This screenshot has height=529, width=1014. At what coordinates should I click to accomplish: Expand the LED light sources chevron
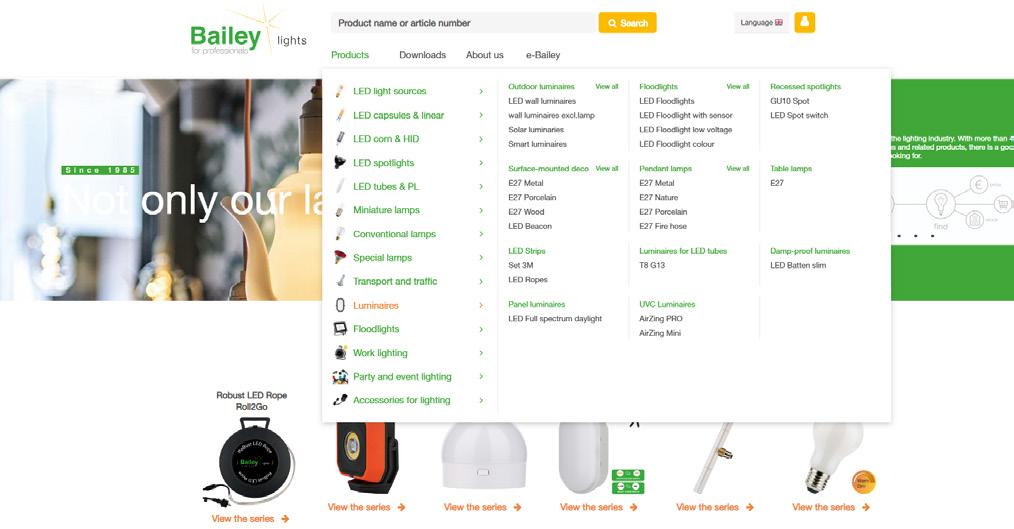[x=481, y=91]
